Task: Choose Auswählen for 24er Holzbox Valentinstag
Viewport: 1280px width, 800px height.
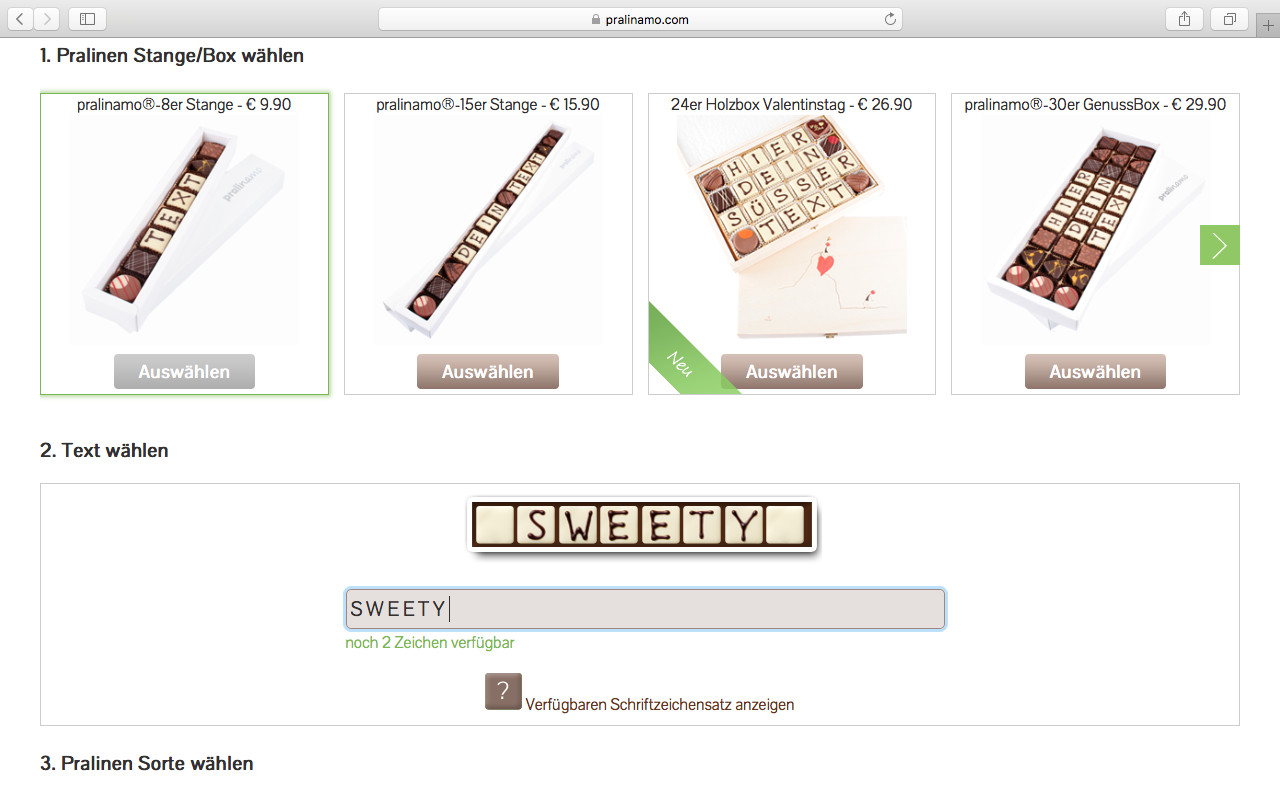Action: click(x=791, y=371)
